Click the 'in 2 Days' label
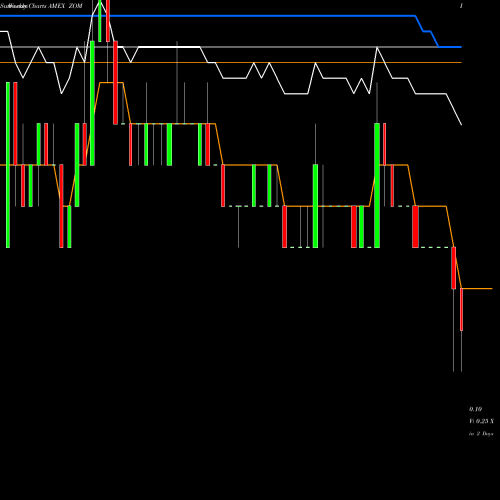 (x=481, y=434)
